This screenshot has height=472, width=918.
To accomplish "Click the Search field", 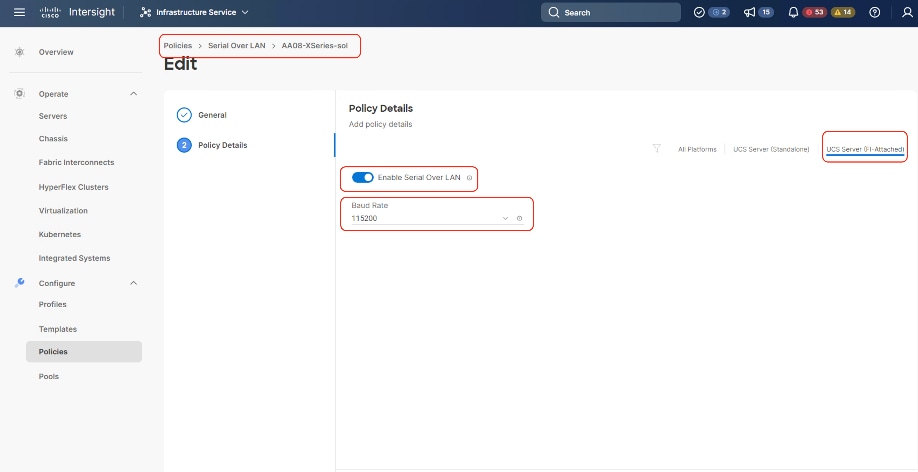I will click(611, 12).
